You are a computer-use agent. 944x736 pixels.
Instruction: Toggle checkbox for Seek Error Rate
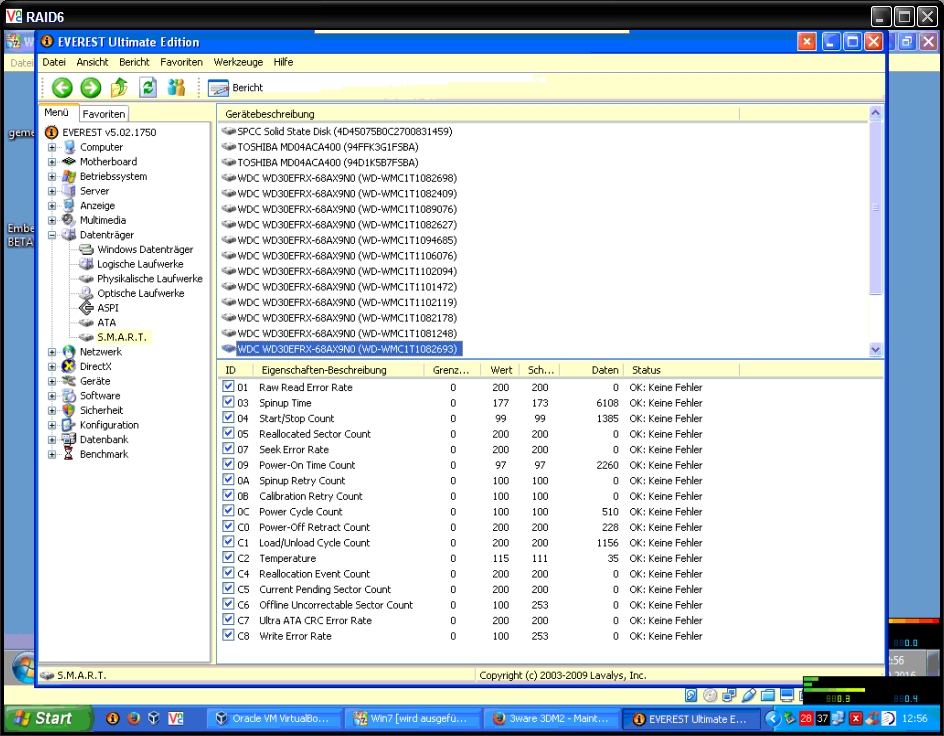click(x=228, y=449)
